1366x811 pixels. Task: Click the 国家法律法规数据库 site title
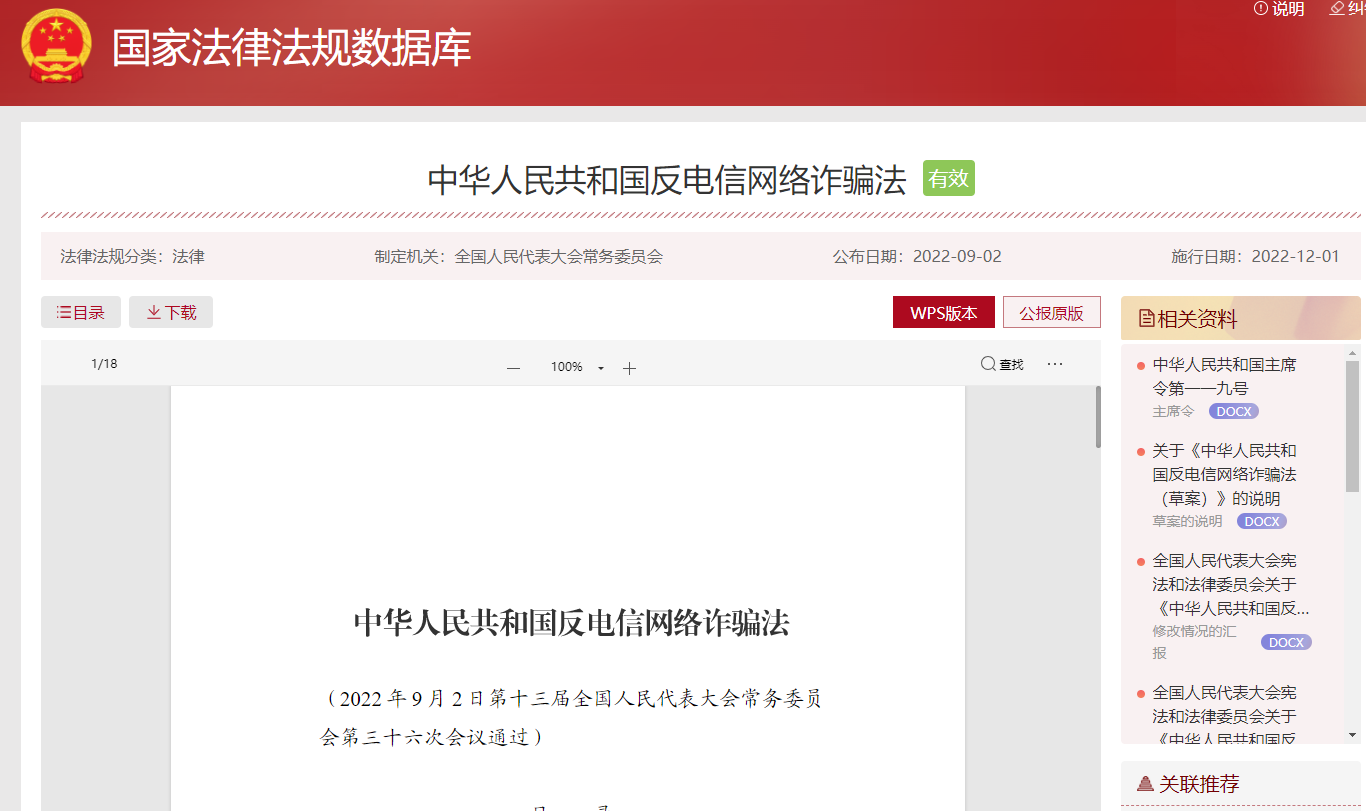coord(291,48)
